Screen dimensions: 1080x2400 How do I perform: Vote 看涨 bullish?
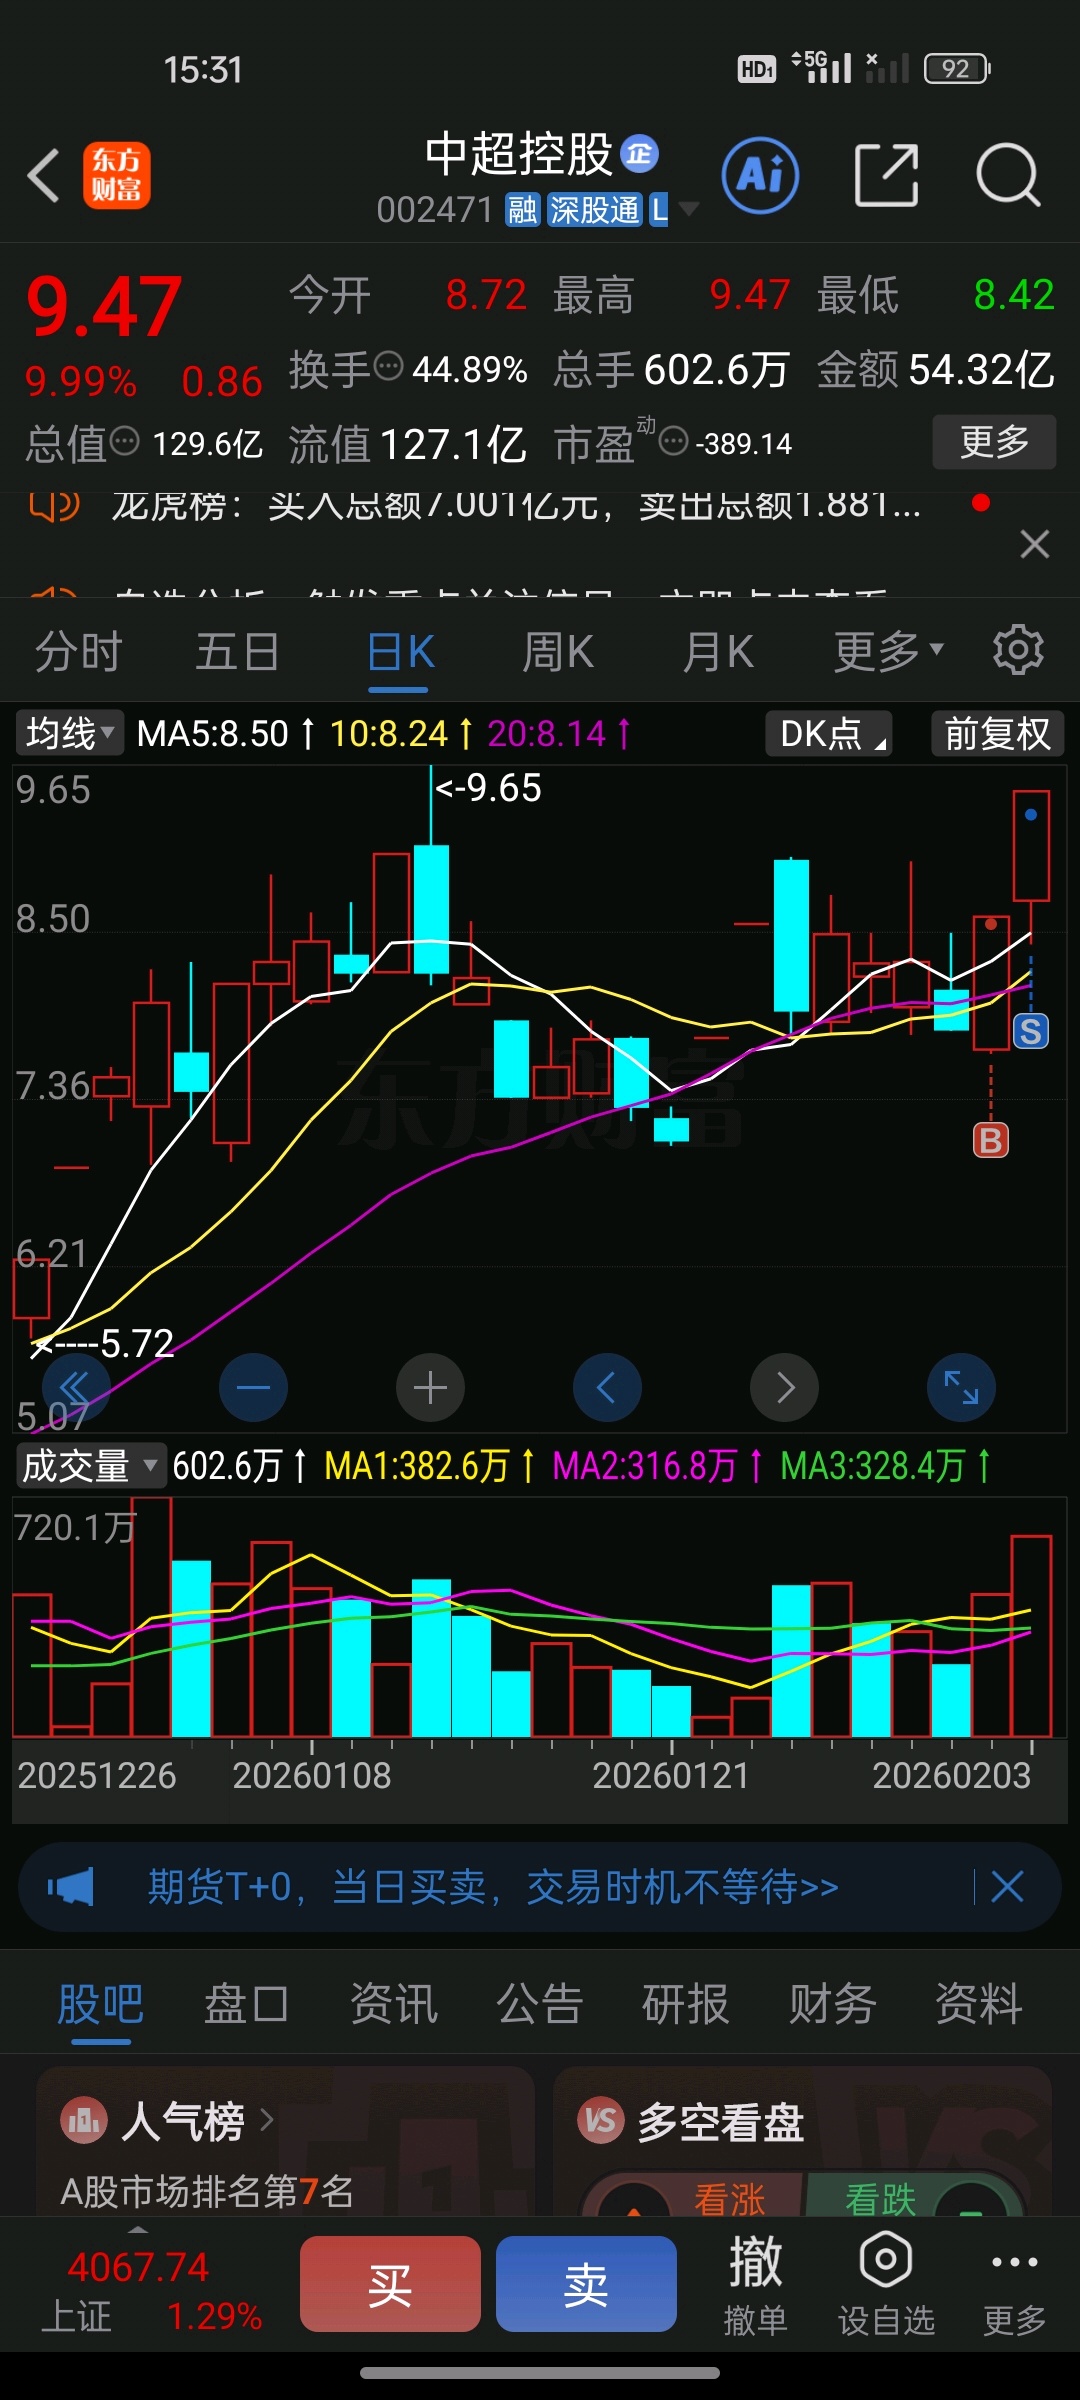729,2198
